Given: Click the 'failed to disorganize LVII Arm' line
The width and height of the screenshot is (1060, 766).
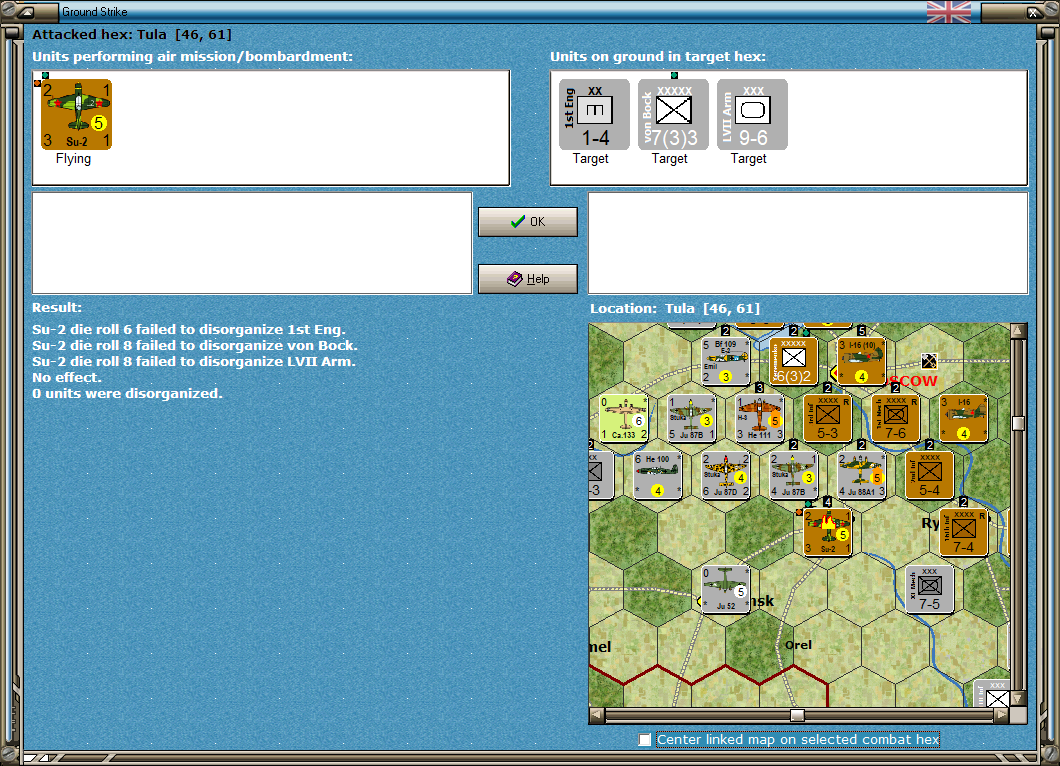Looking at the screenshot, I should coord(193,362).
